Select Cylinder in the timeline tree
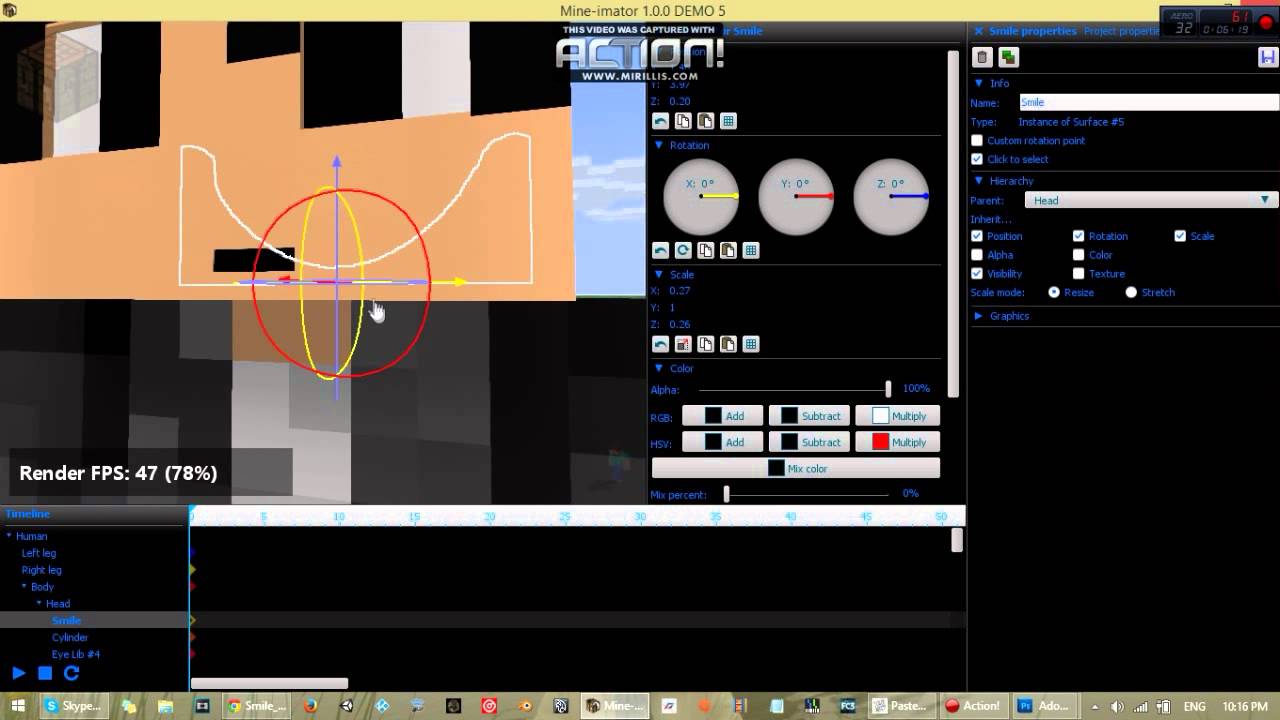The image size is (1280, 720). coord(70,638)
